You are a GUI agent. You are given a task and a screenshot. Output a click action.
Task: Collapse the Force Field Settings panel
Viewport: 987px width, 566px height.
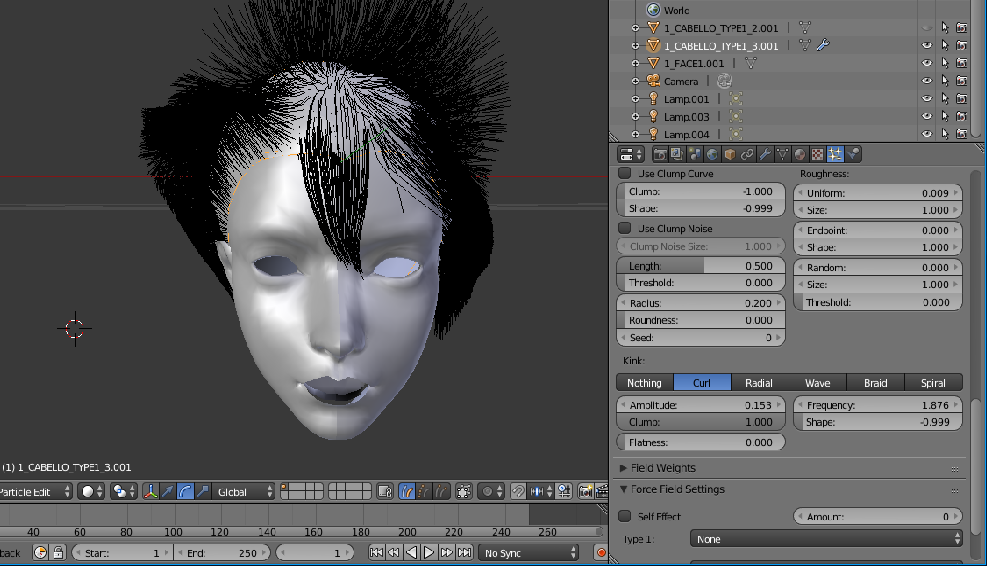[x=623, y=489]
